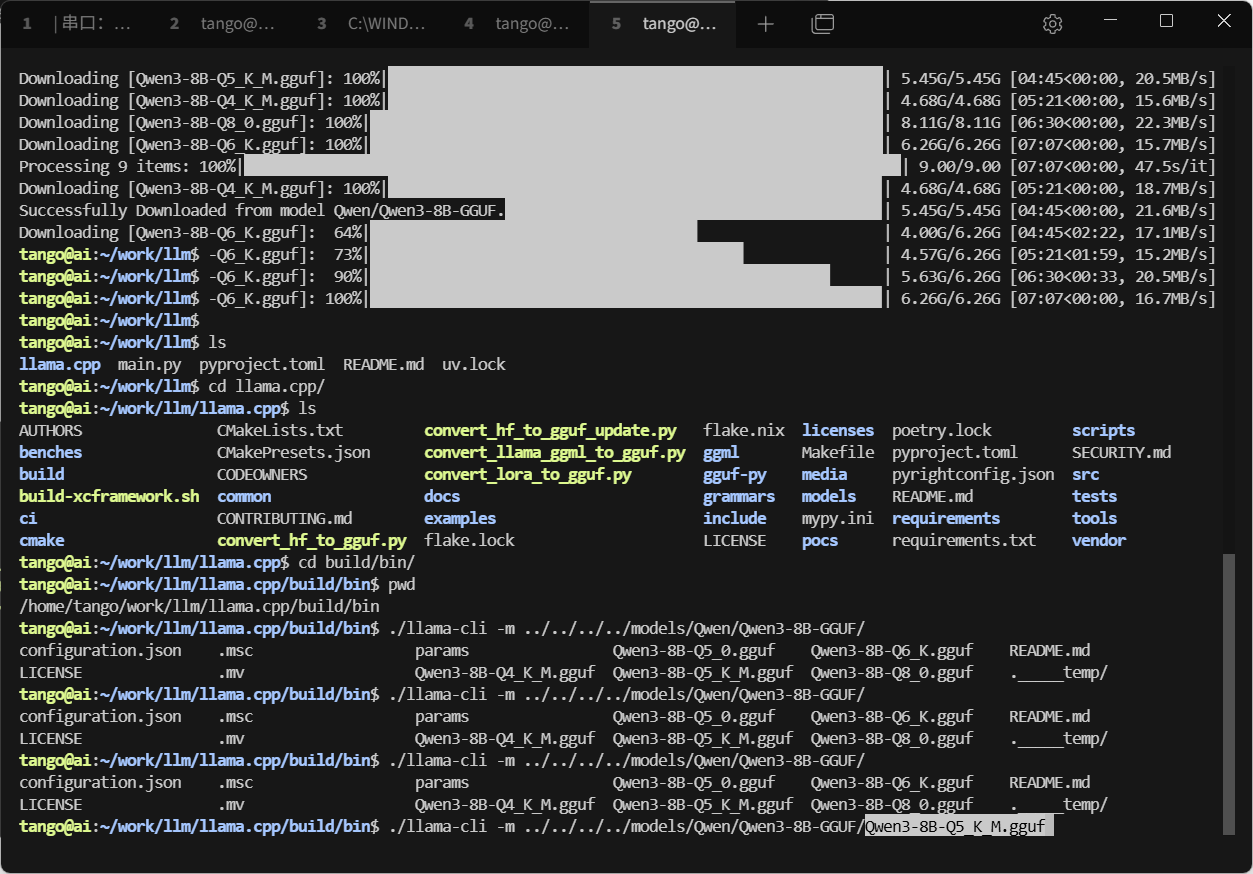Click pwd output path /home/tango/work/llm/llama.cpp/build/bin
1253x874 pixels.
(x=199, y=606)
